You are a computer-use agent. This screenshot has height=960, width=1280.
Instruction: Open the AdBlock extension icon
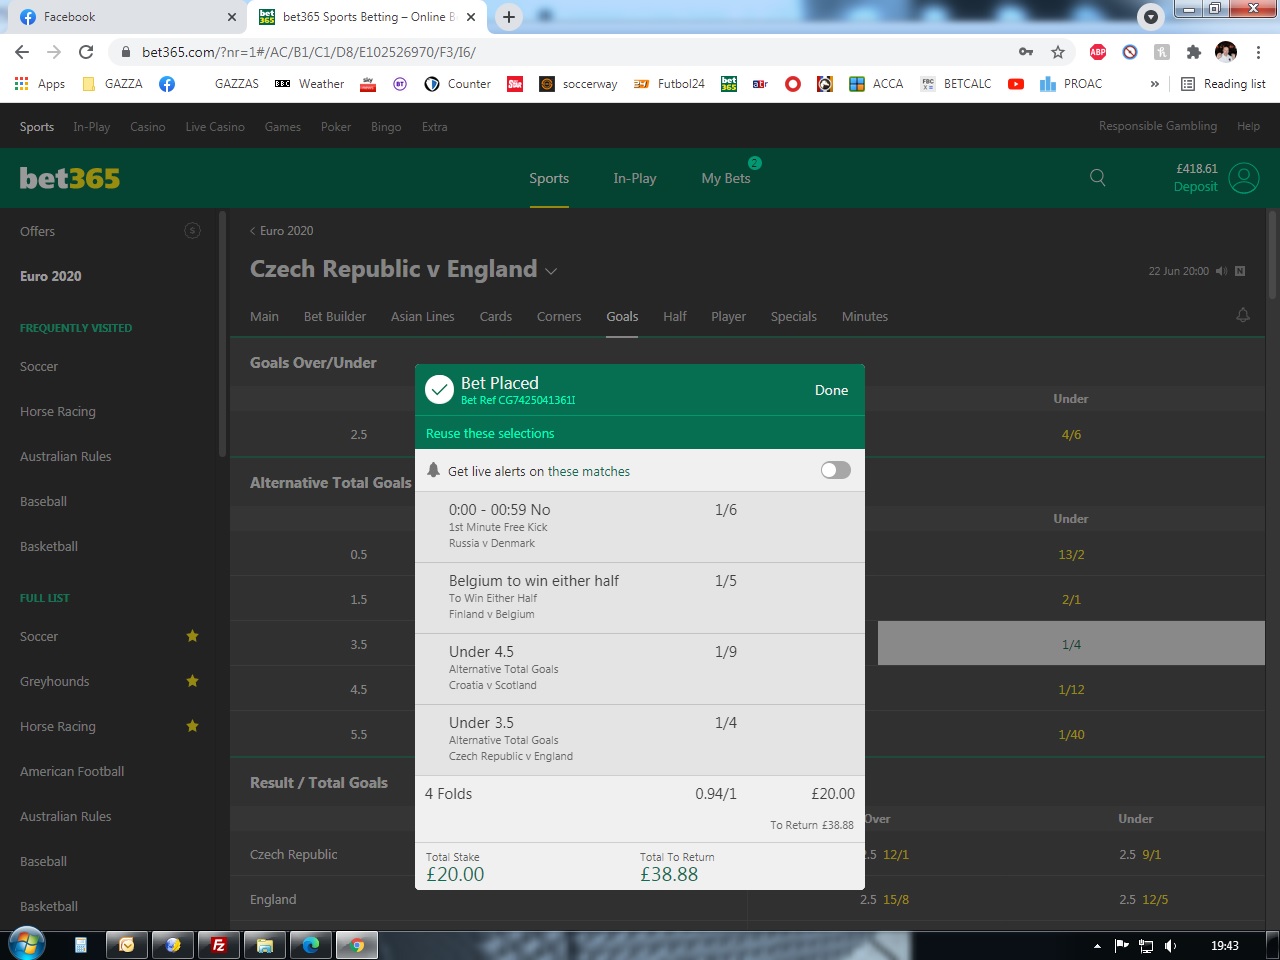click(x=1098, y=52)
